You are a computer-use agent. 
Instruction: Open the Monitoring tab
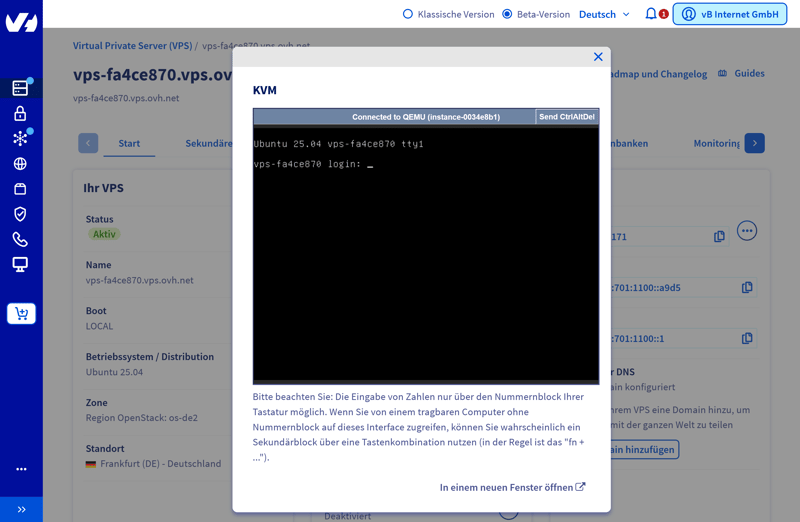click(x=716, y=143)
